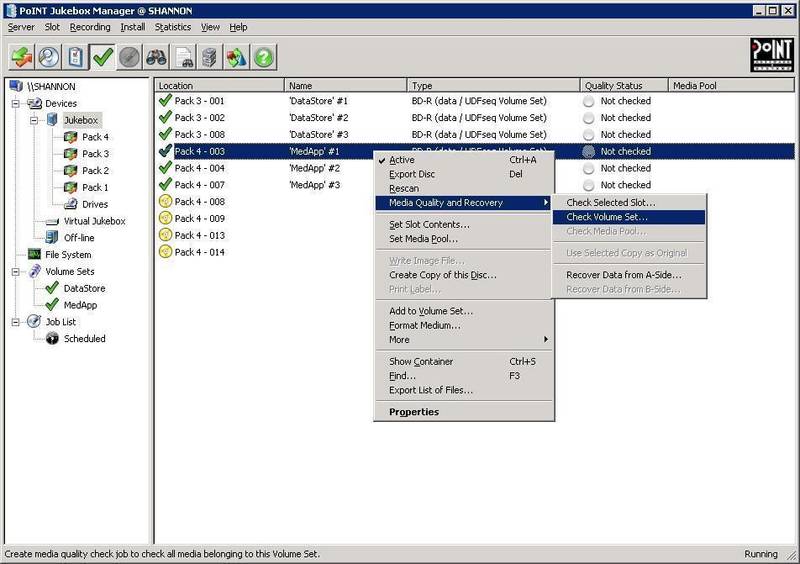The height and width of the screenshot is (564, 800).
Task: Choose Export List of Files
Action: tap(463, 390)
